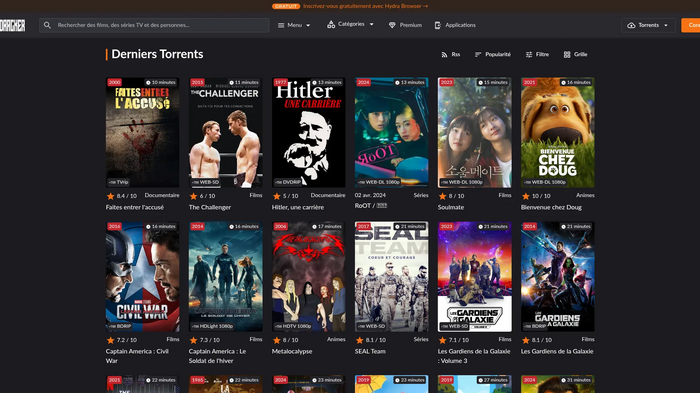The width and height of the screenshot is (700, 393).
Task: Click the title text Captain America : Civil War
Action: (x=137, y=356)
